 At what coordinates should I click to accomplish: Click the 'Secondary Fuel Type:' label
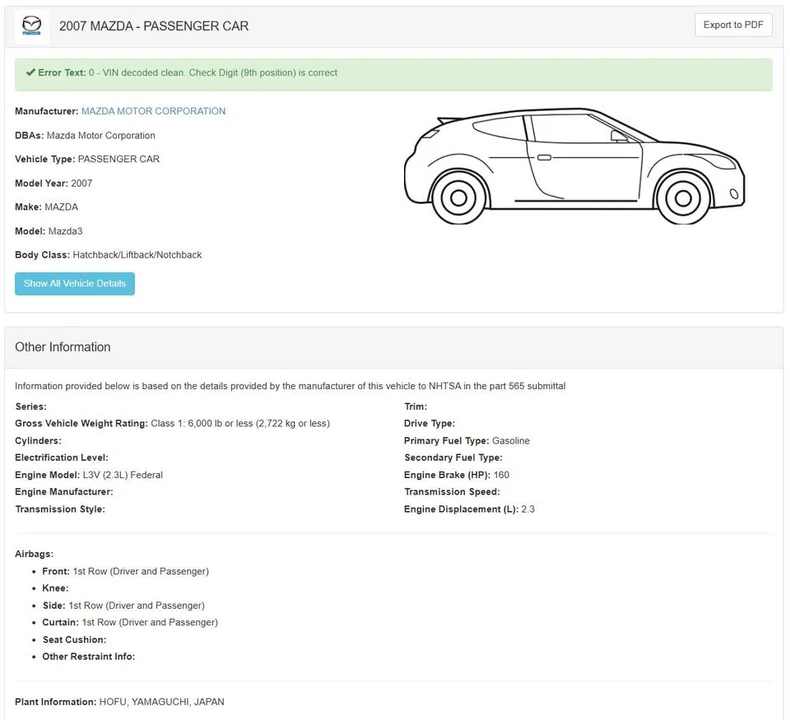click(453, 458)
